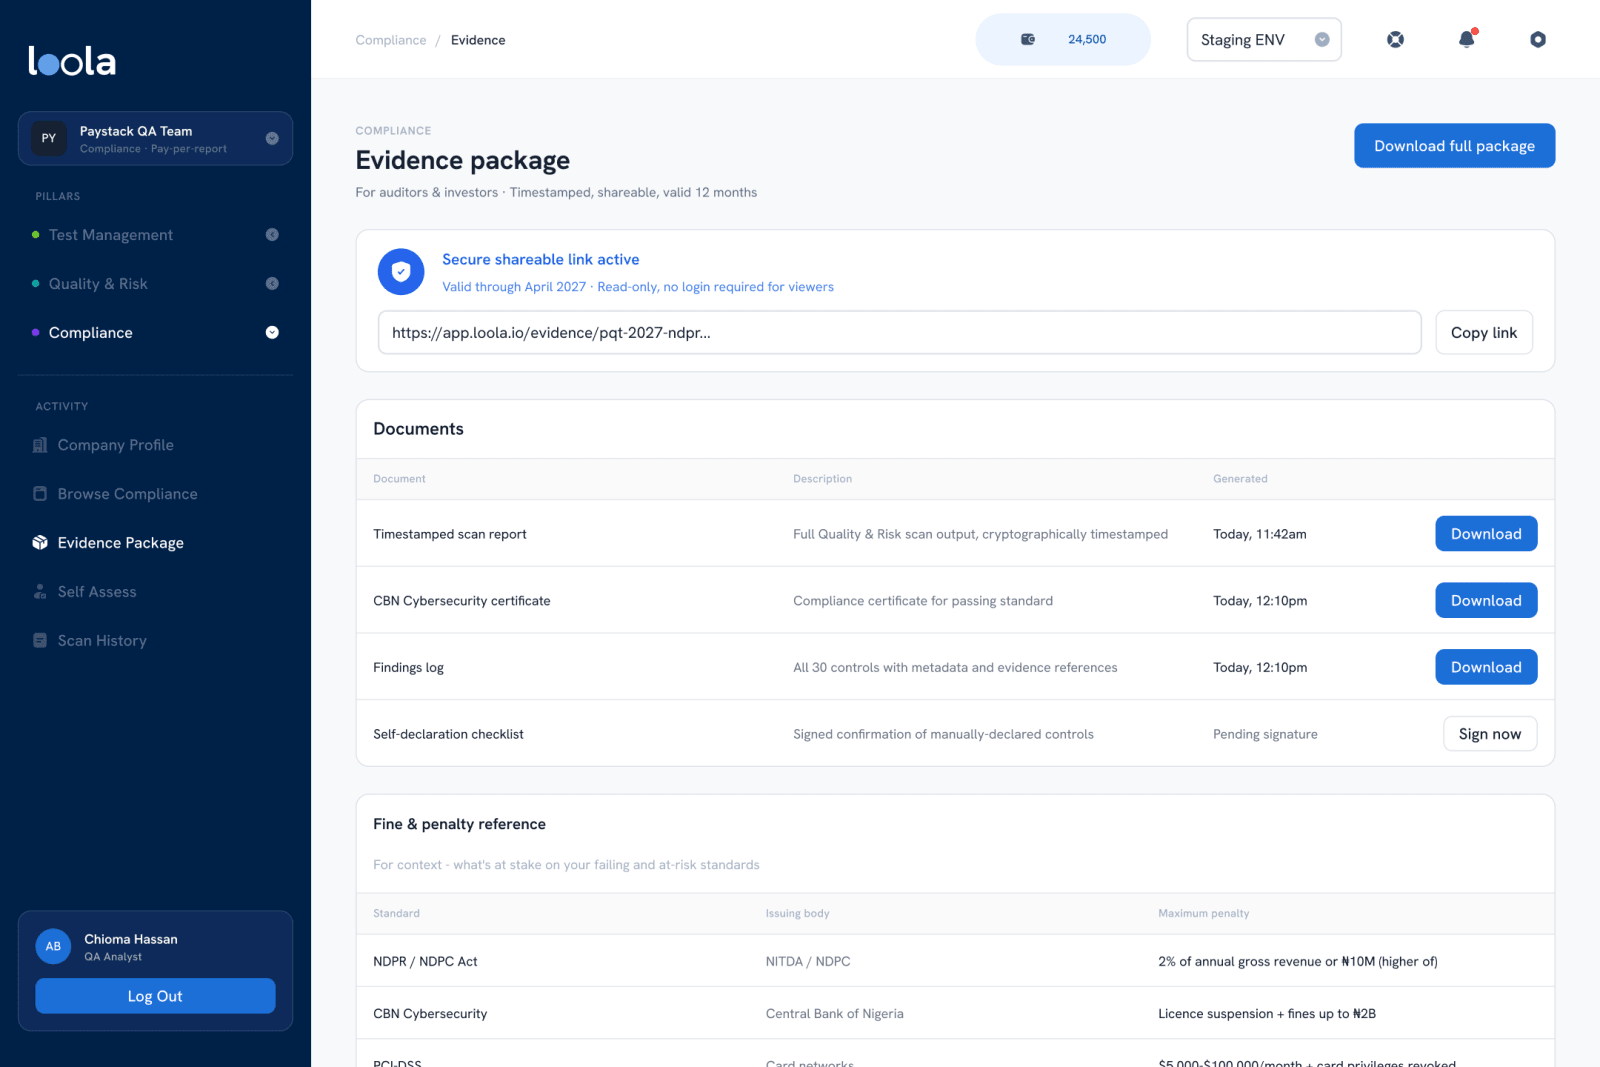1600x1067 pixels.
Task: Download the Timestamped scan report
Action: tap(1486, 534)
